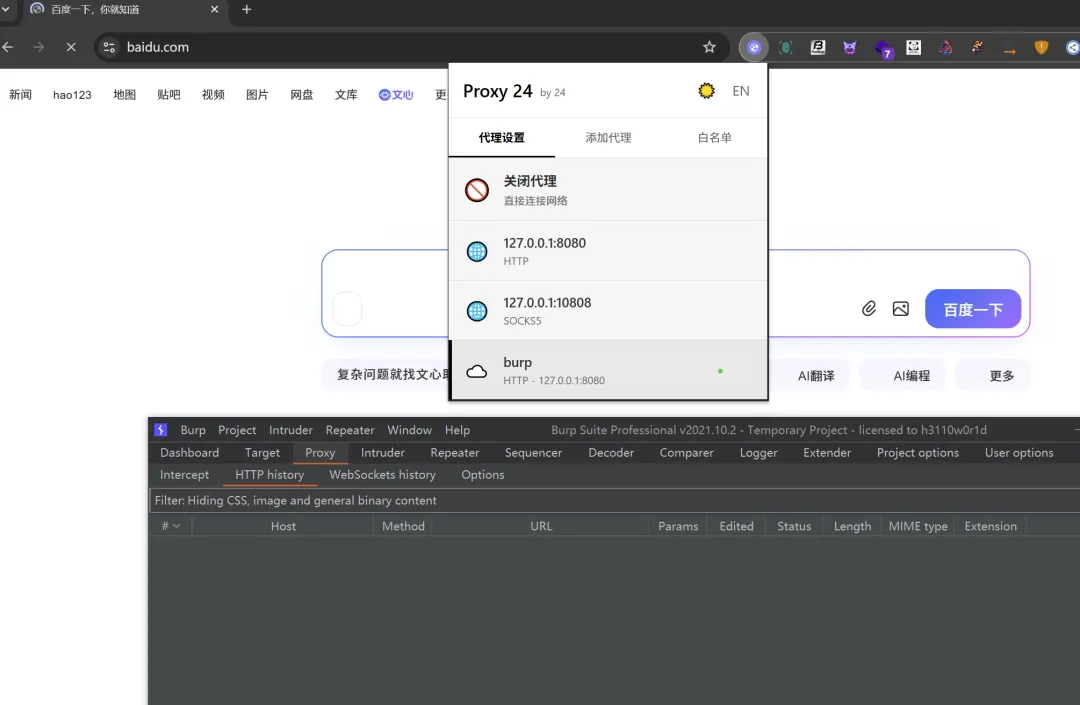Click the Proxy 24 extension icon in toolbar
This screenshot has width=1080, height=705.
[754, 48]
